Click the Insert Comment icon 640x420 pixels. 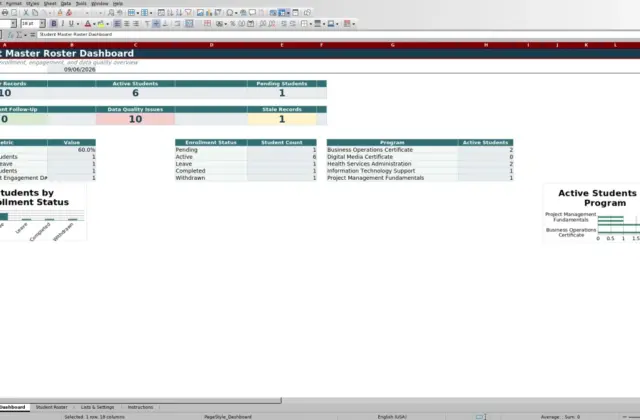click(x=252, y=13)
